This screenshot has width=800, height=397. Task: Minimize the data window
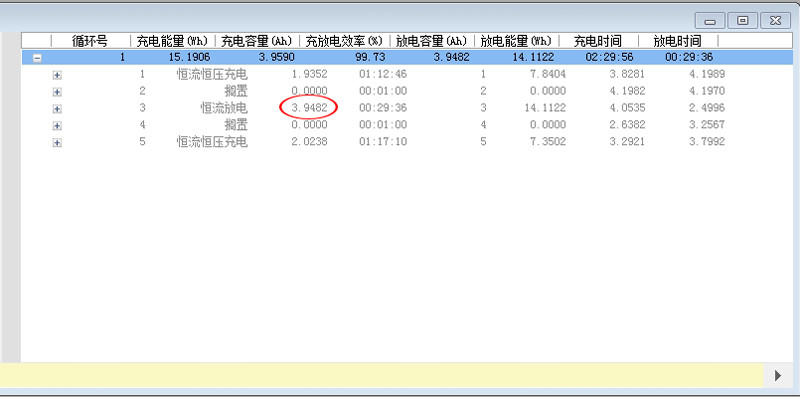coord(710,20)
